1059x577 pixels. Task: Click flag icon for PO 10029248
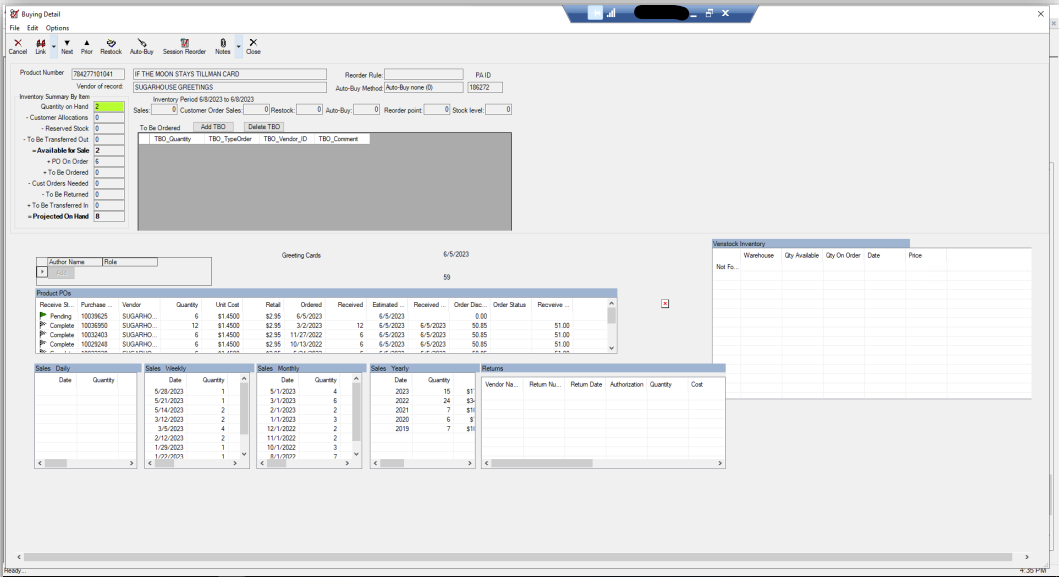[43, 344]
